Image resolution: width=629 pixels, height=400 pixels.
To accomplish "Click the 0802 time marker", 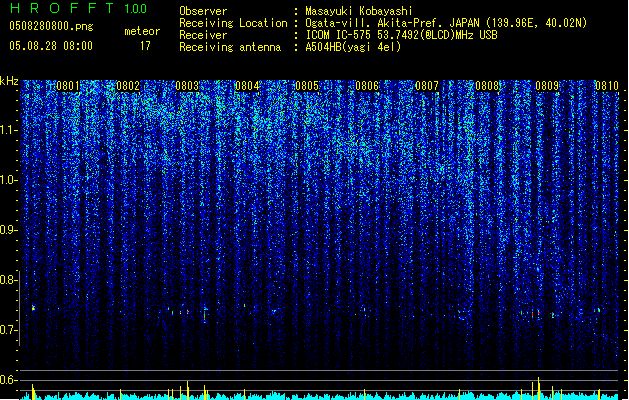I will (128, 86).
